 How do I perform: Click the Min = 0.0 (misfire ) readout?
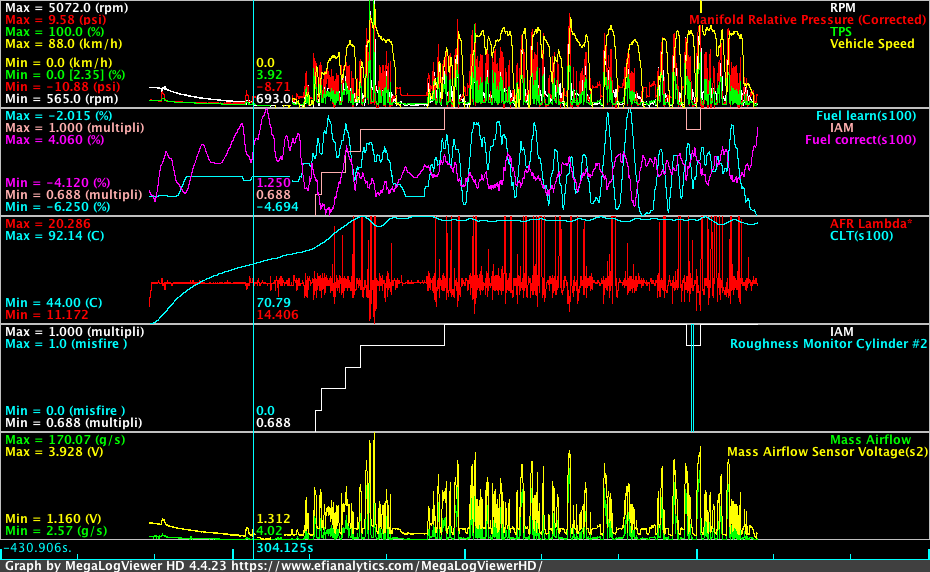(65, 411)
